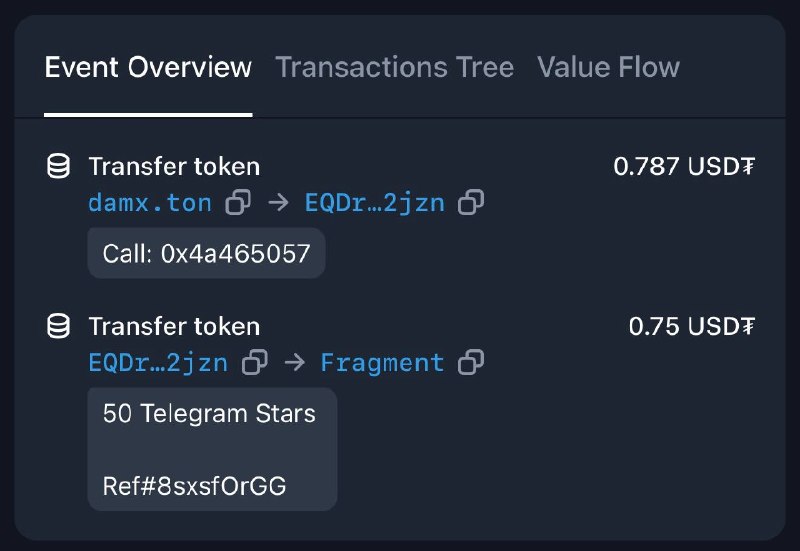The image size is (800, 551).
Task: Copy the damx.ton address
Action: pyautogui.click(x=238, y=203)
